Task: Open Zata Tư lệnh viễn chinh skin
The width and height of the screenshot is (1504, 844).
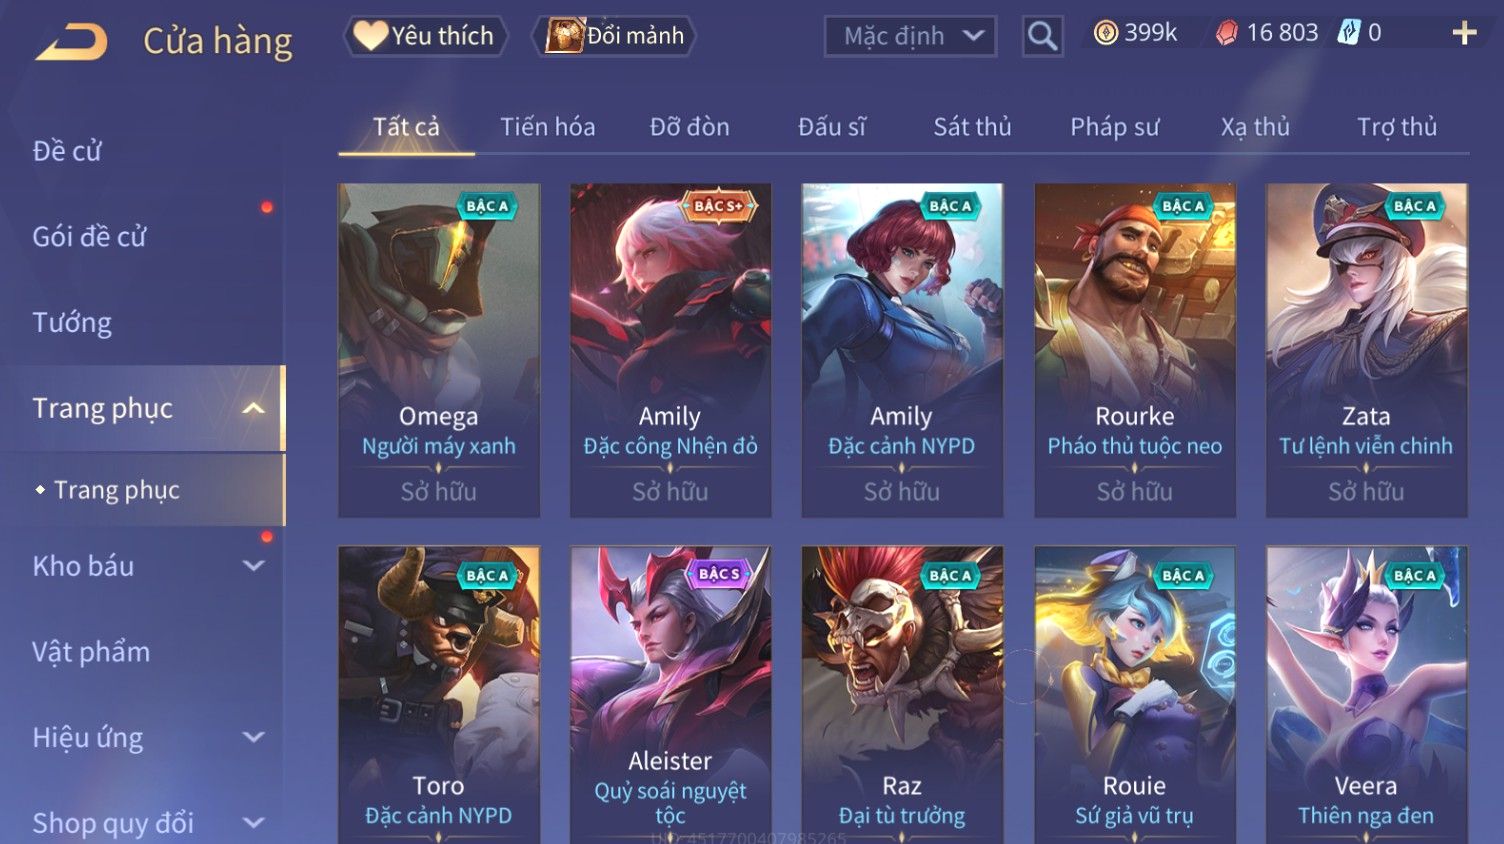Action: (x=1366, y=350)
